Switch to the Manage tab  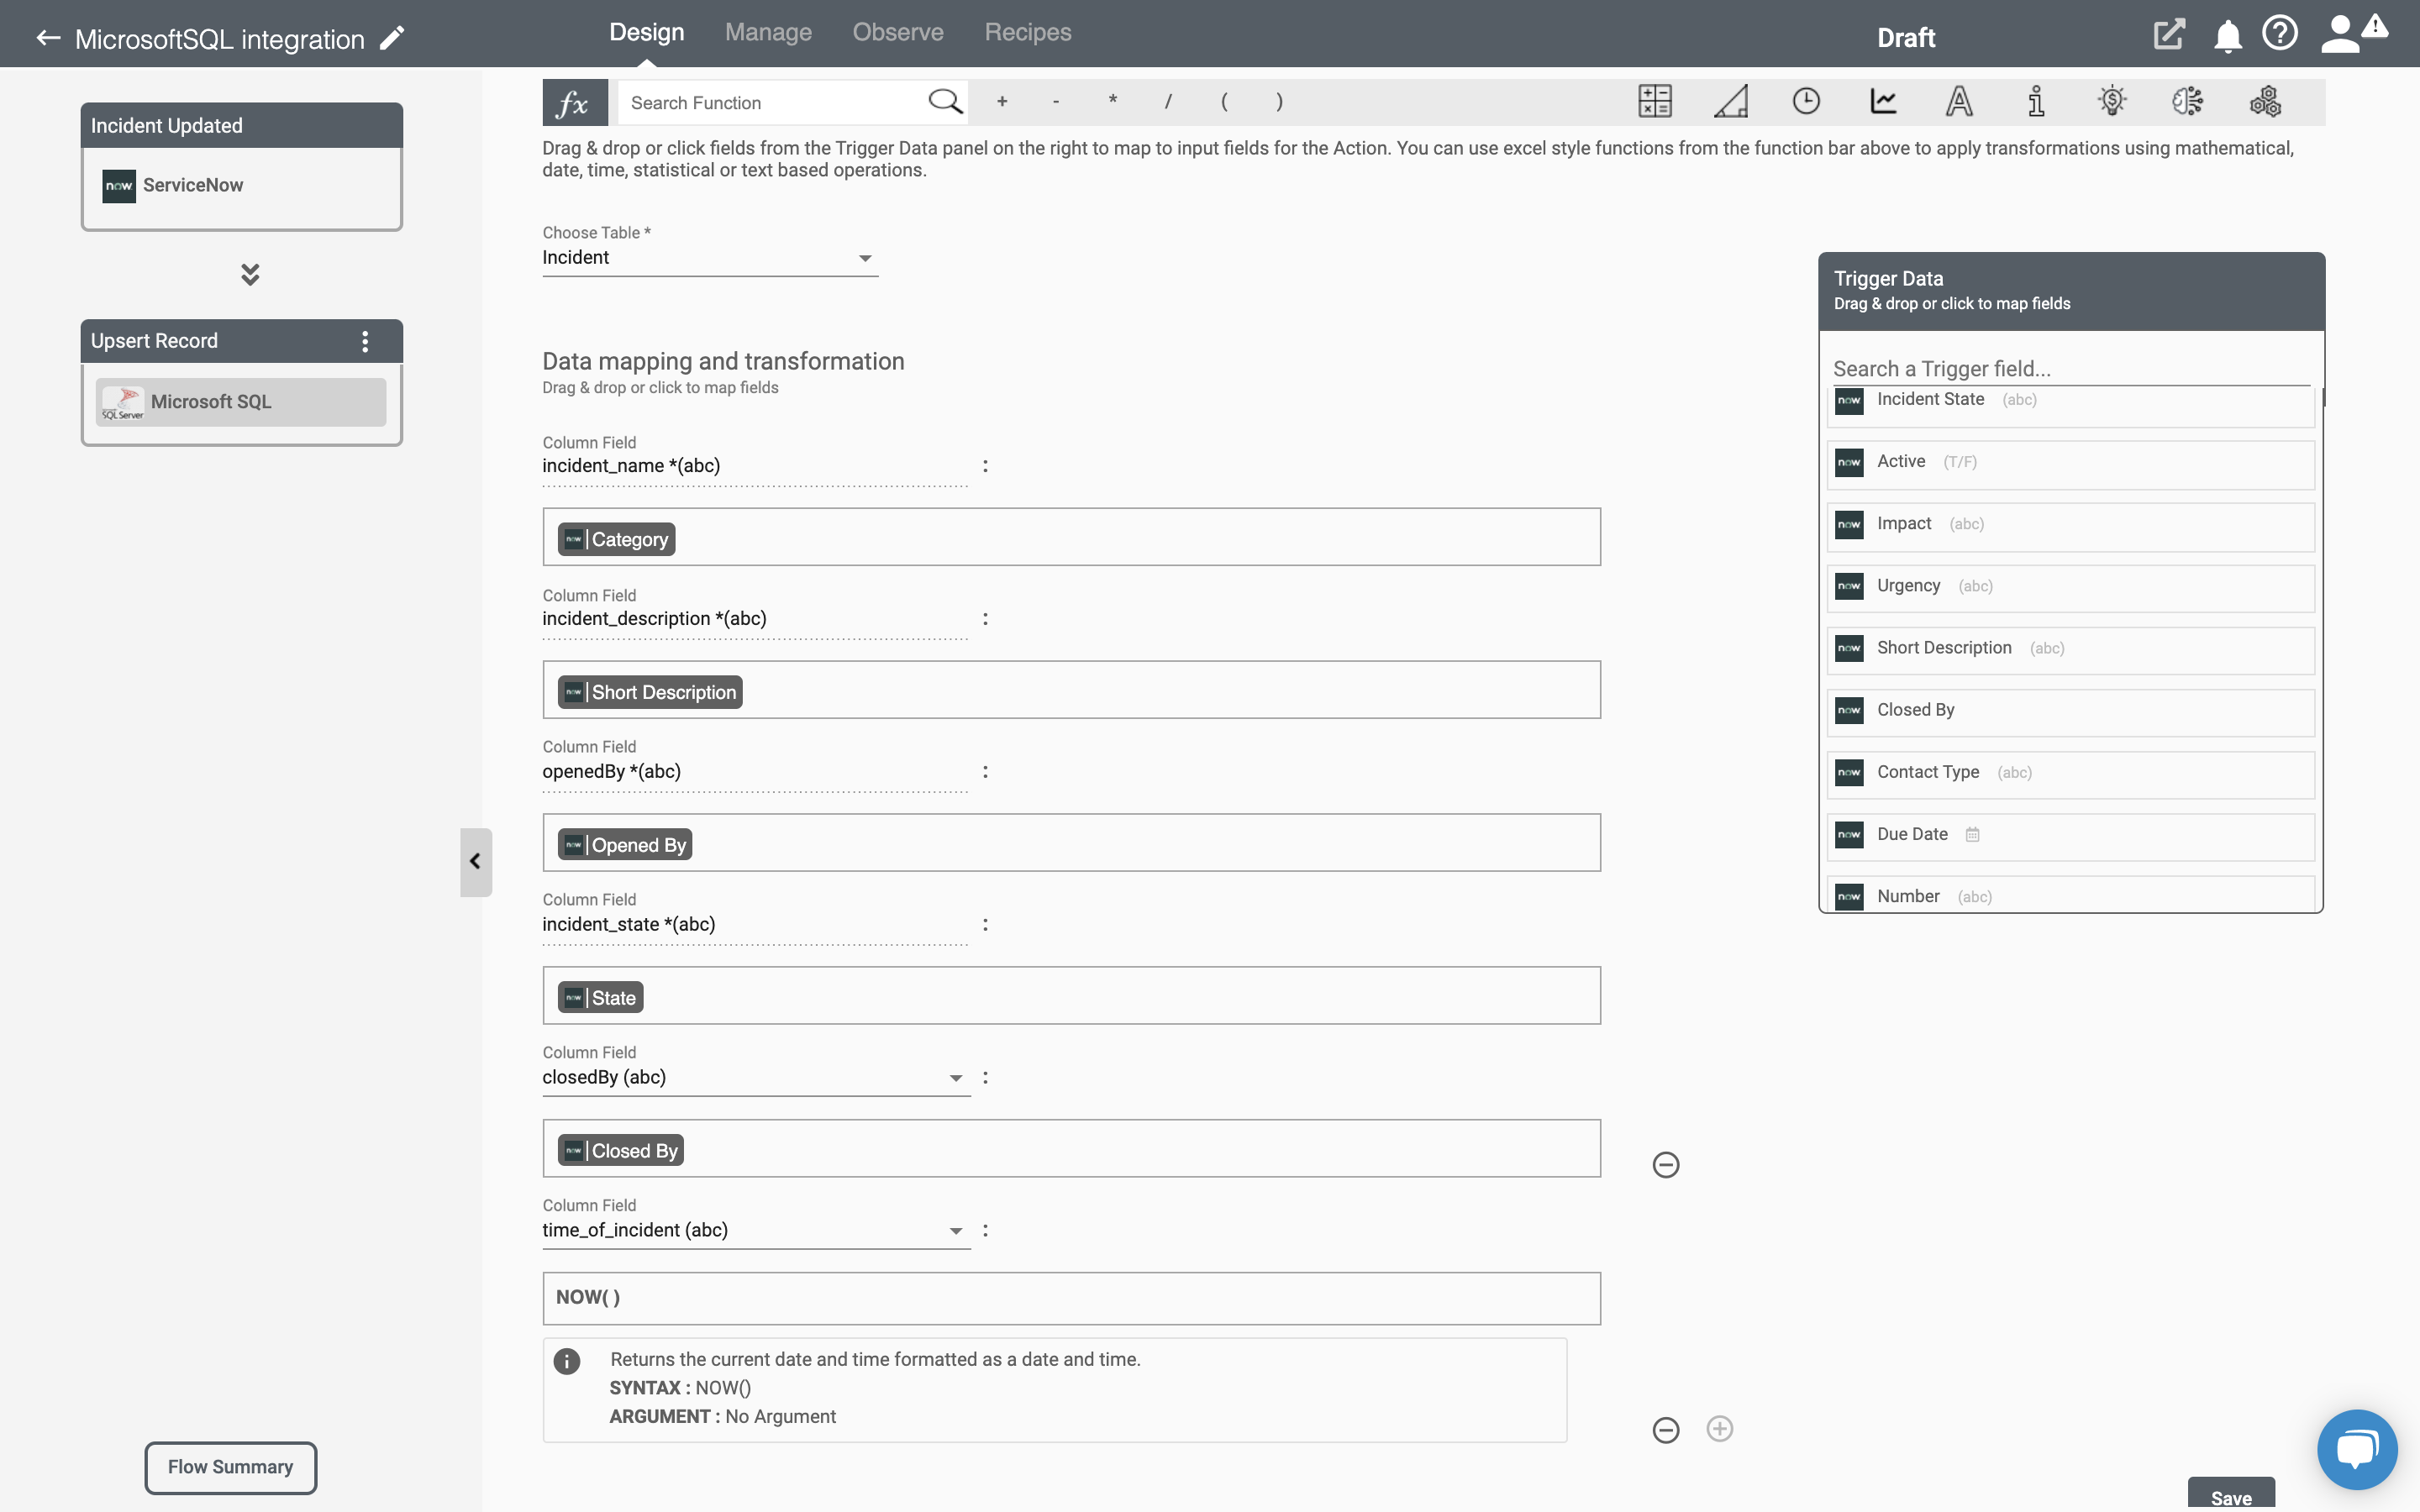(x=766, y=31)
